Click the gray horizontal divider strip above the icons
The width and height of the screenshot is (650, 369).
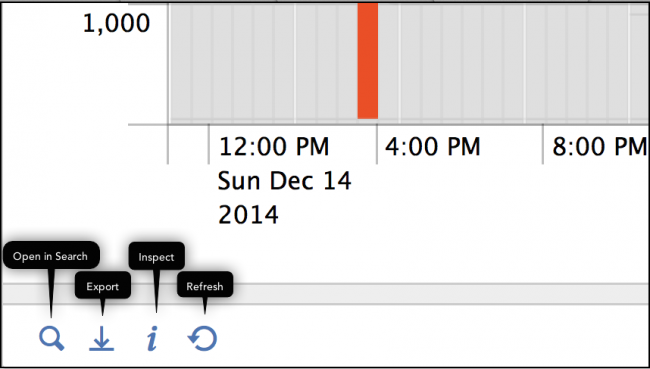coord(325,294)
